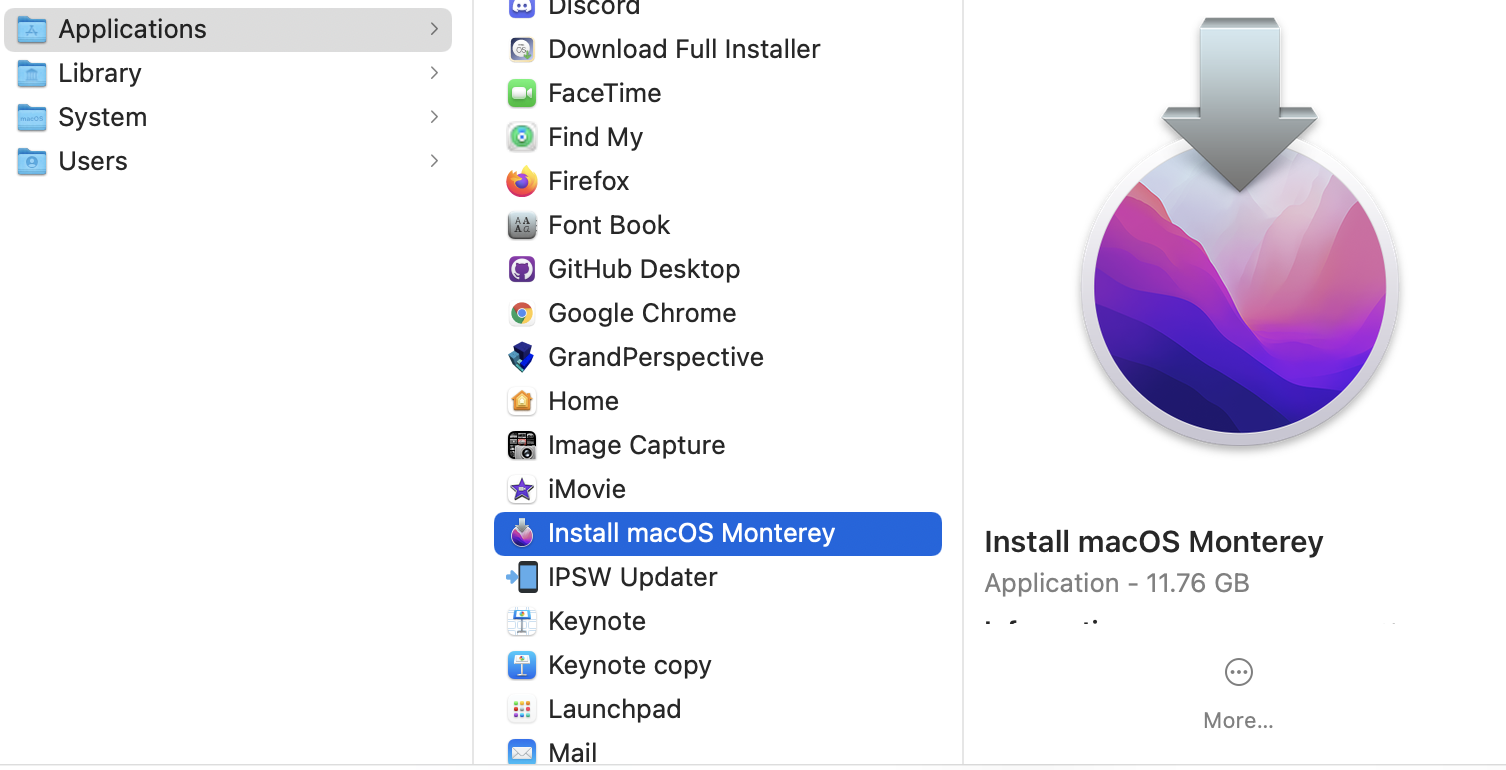
Task: Select the Launchpad grid icon
Action: coord(522,709)
